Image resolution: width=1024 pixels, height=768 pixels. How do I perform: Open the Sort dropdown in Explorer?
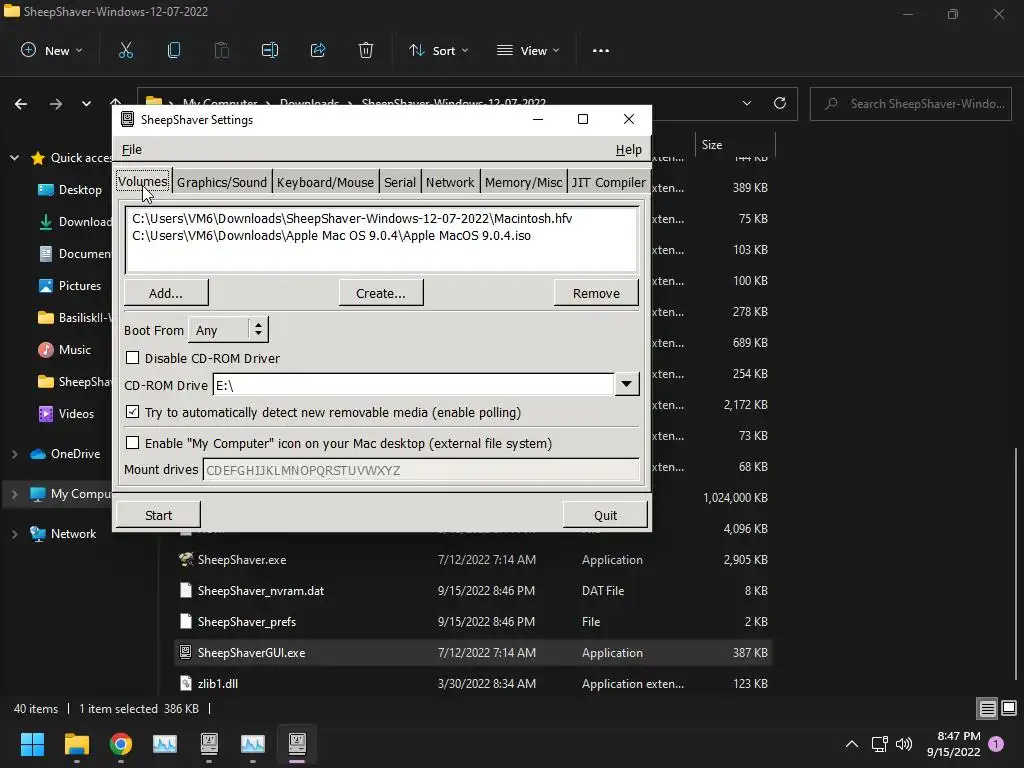tap(438, 50)
